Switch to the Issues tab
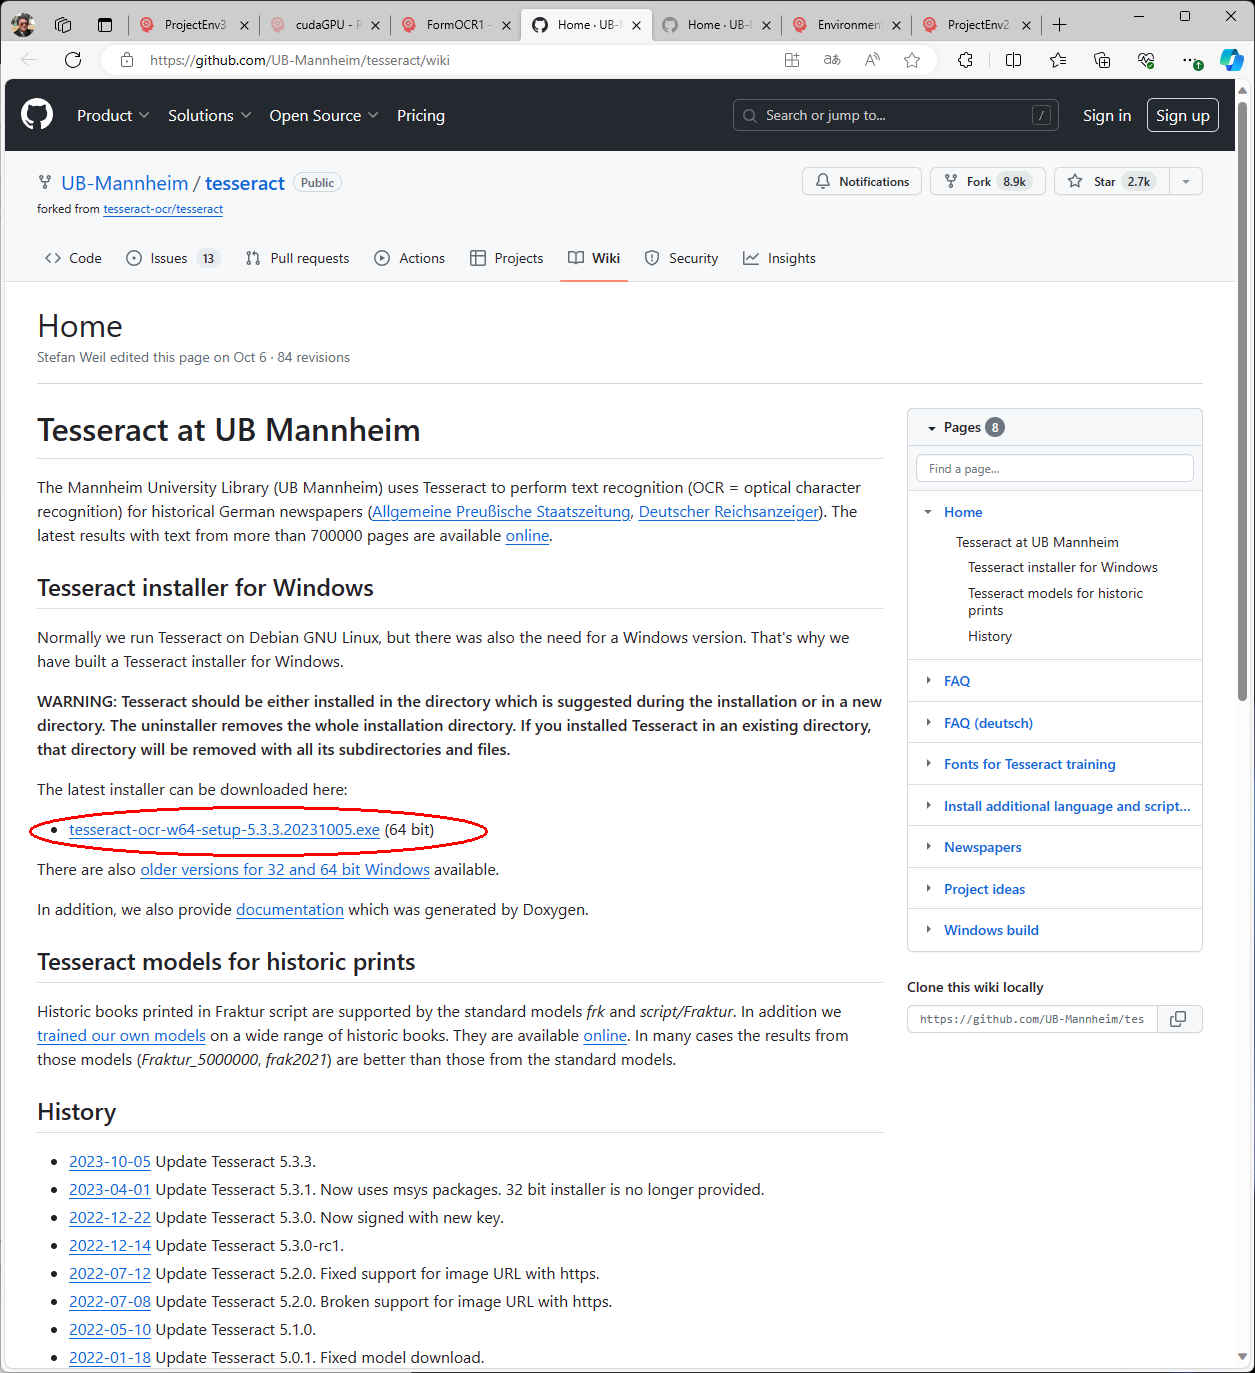This screenshot has width=1255, height=1373. [x=168, y=258]
